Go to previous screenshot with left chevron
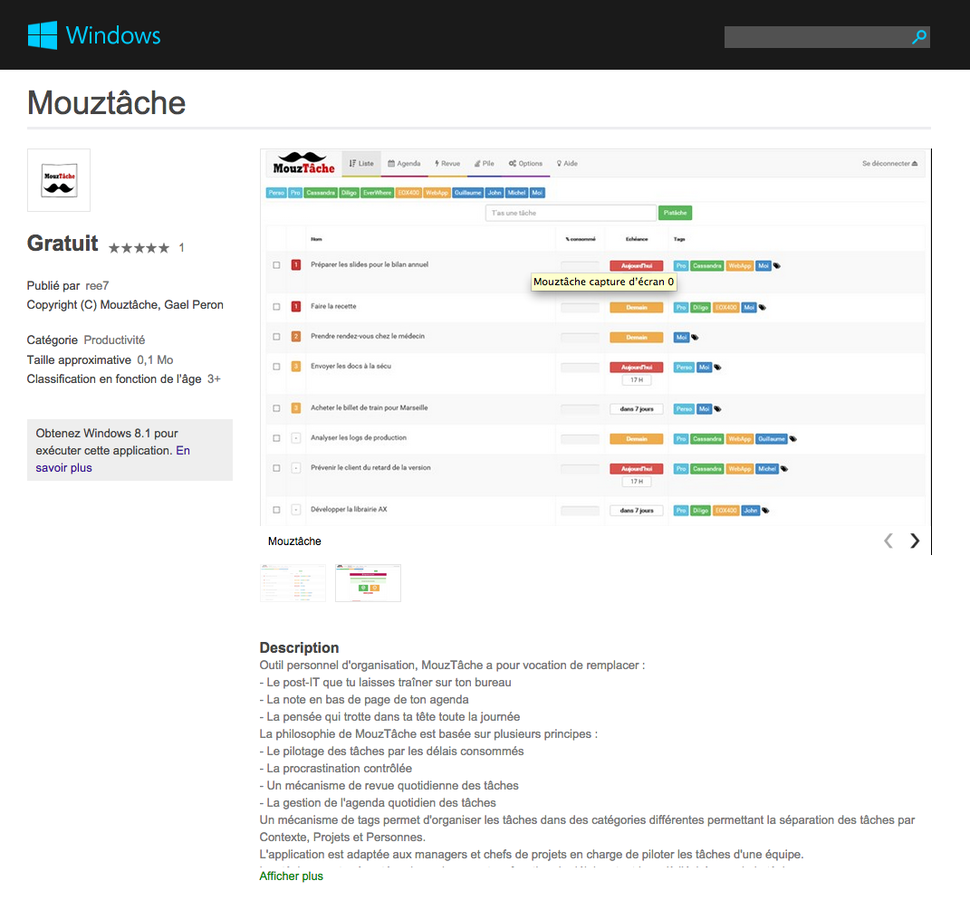The width and height of the screenshot is (970, 900). [888, 541]
